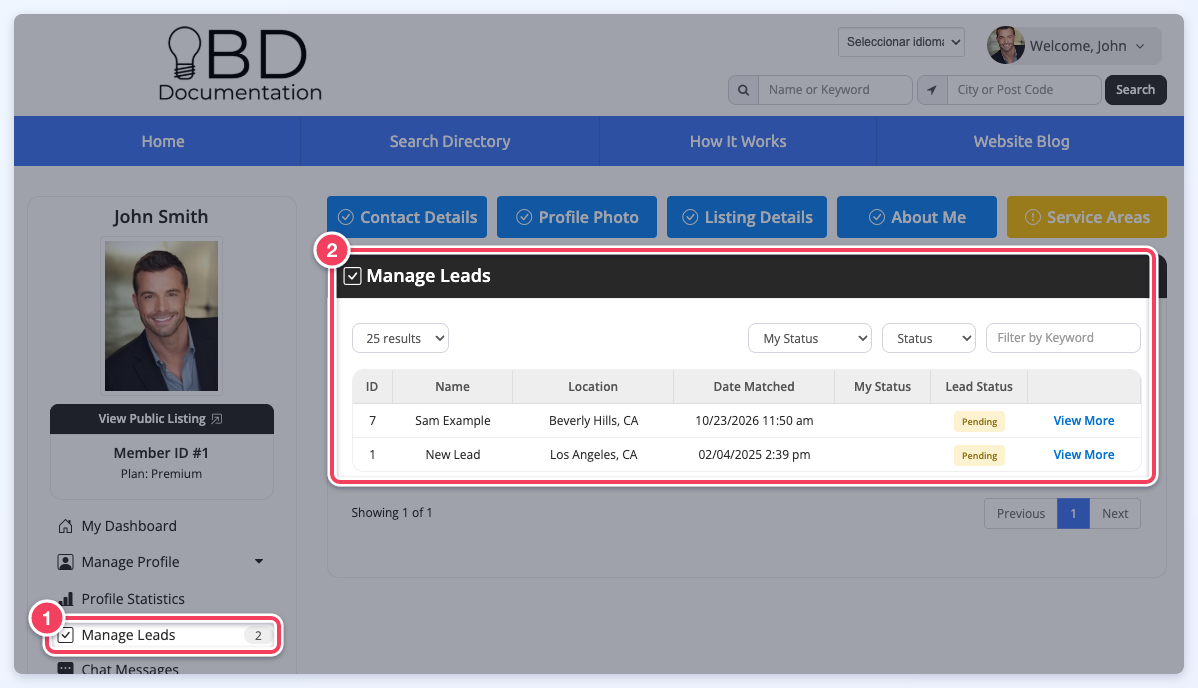Click the Los Angeles, CA location cell
The image size is (1198, 688).
[x=594, y=455]
